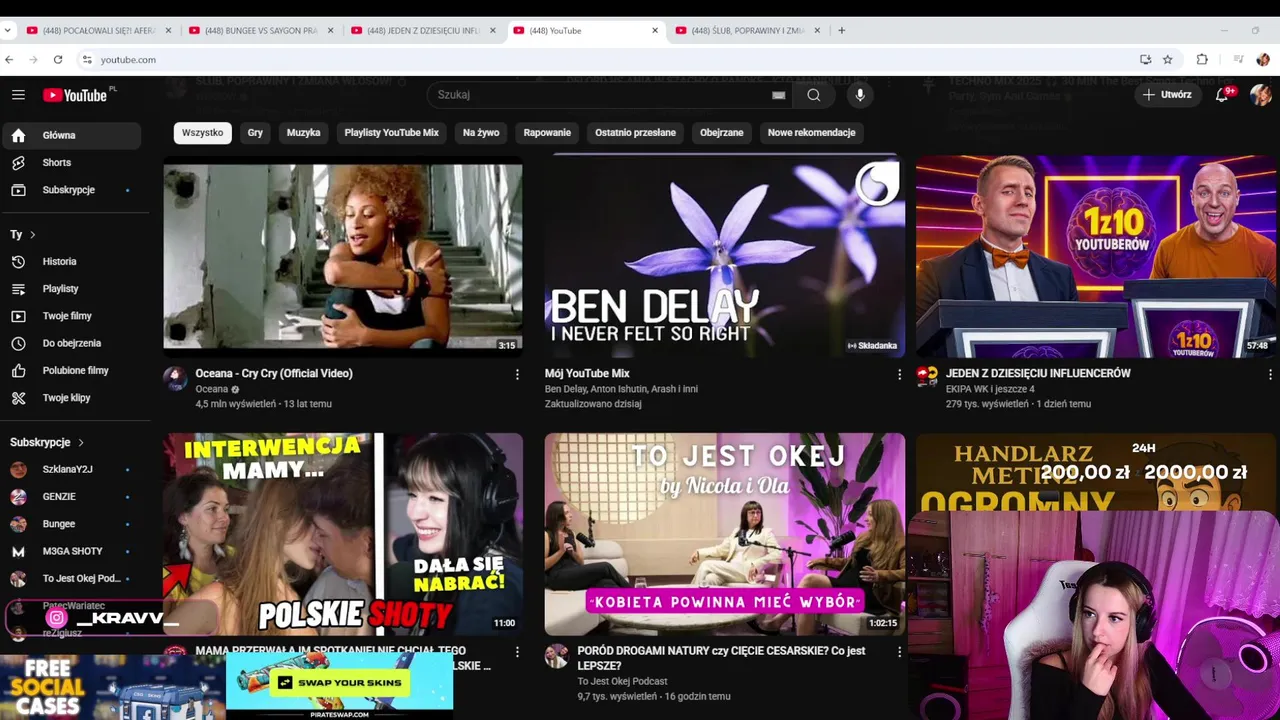View site information icon in address bar
This screenshot has width=1280, height=720.
pyautogui.click(x=87, y=60)
